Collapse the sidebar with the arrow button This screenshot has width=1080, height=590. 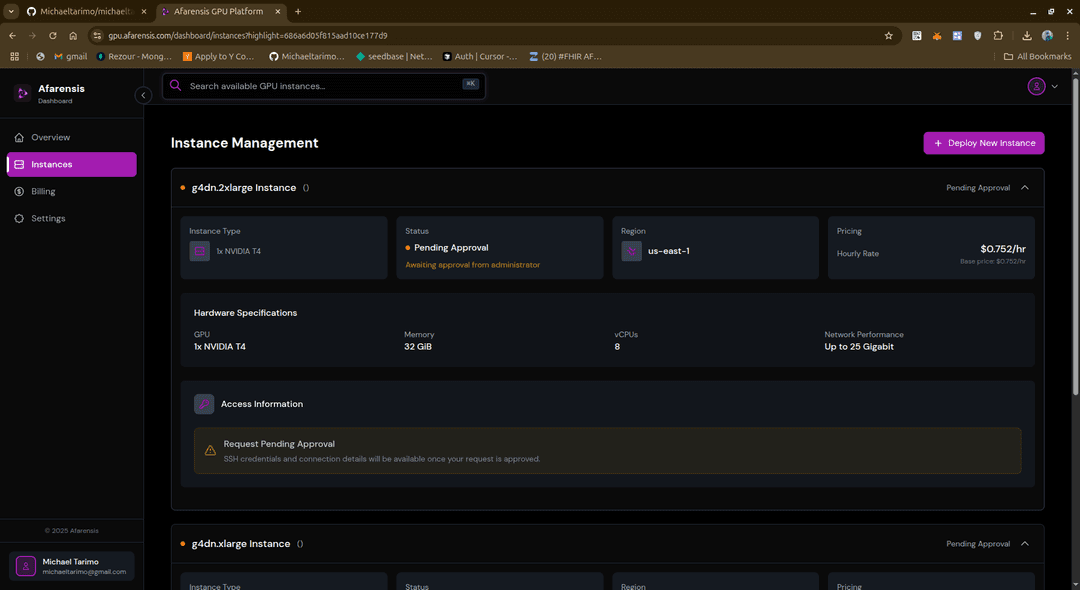(143, 94)
